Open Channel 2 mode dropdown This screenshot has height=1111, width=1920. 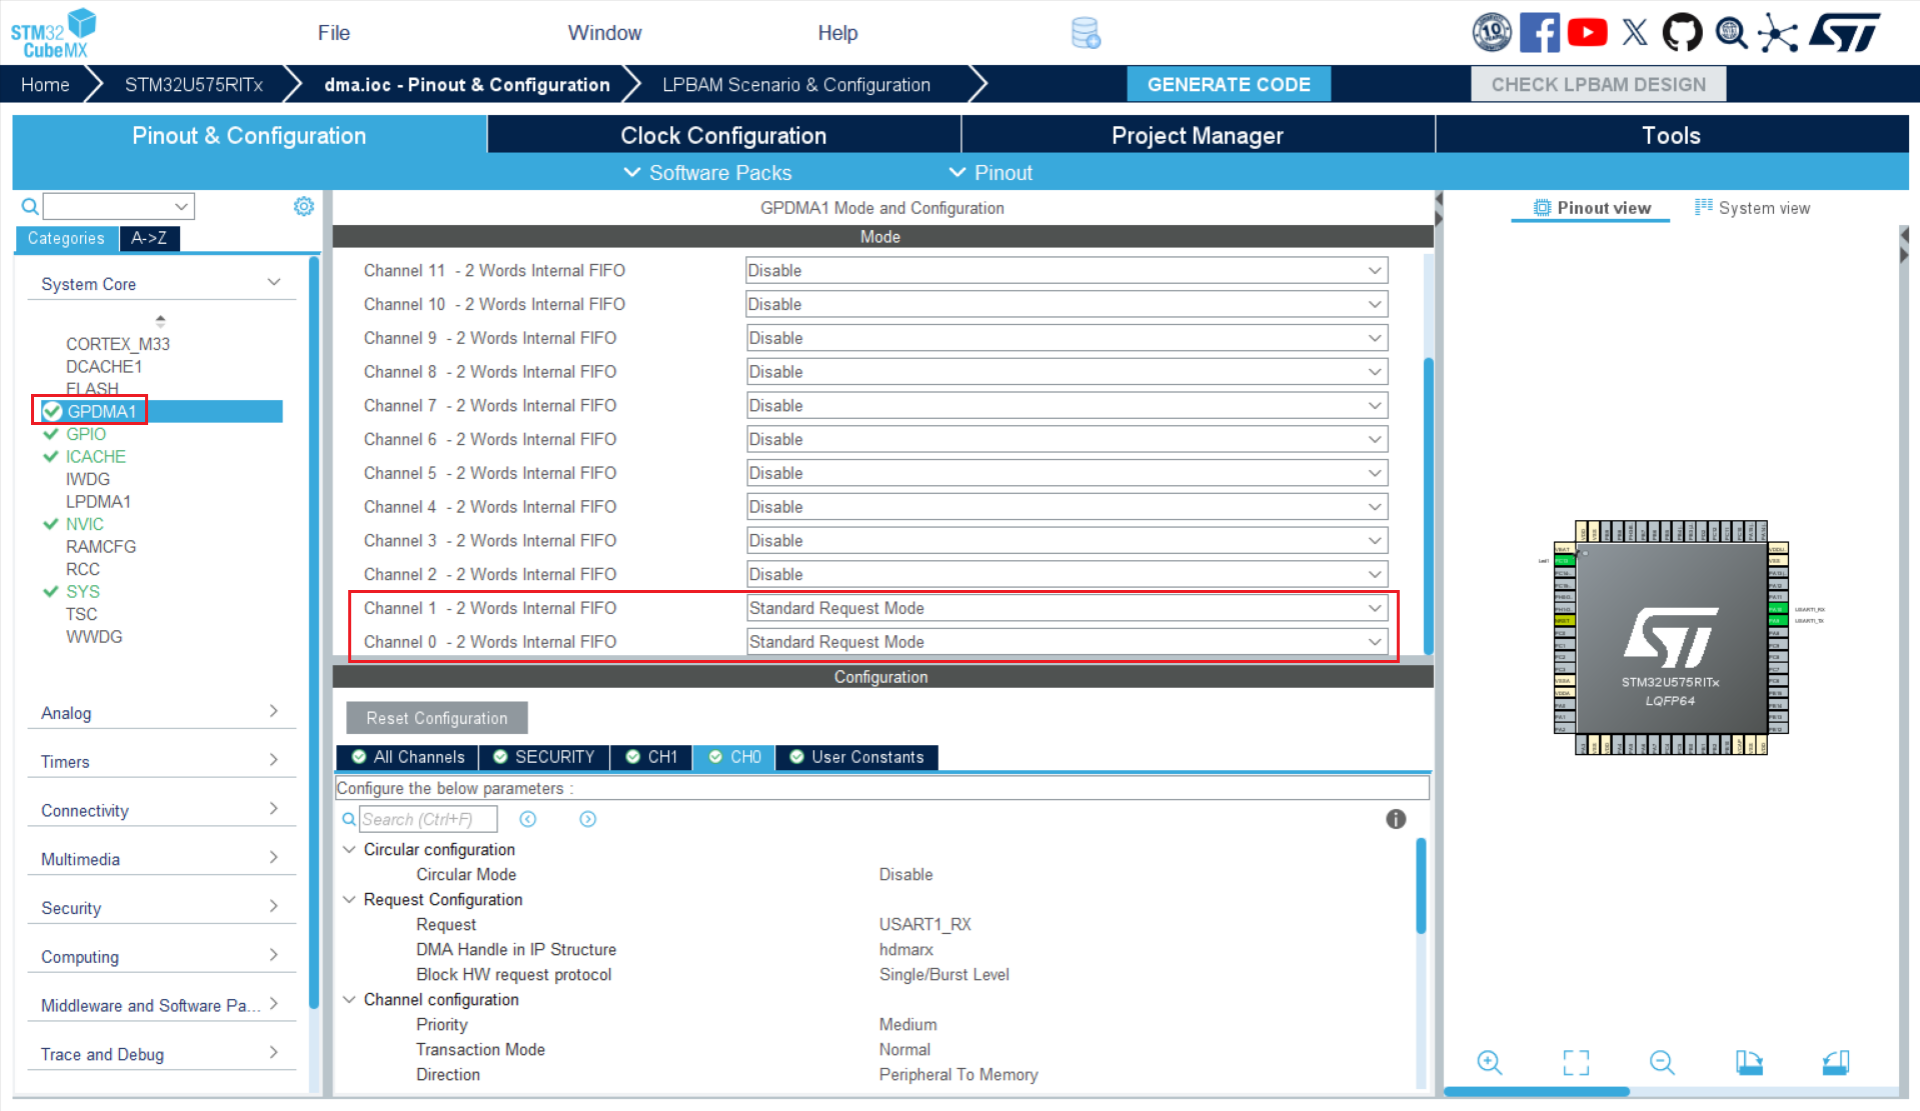1066,574
